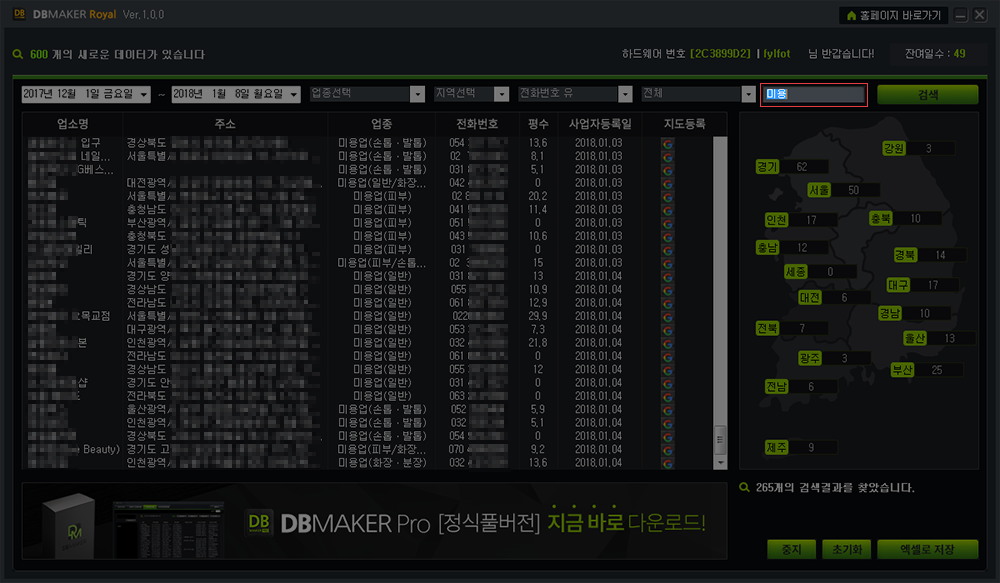Open Google map icon for 21.8 평수 row
The height and width of the screenshot is (583, 1000).
tap(667, 344)
